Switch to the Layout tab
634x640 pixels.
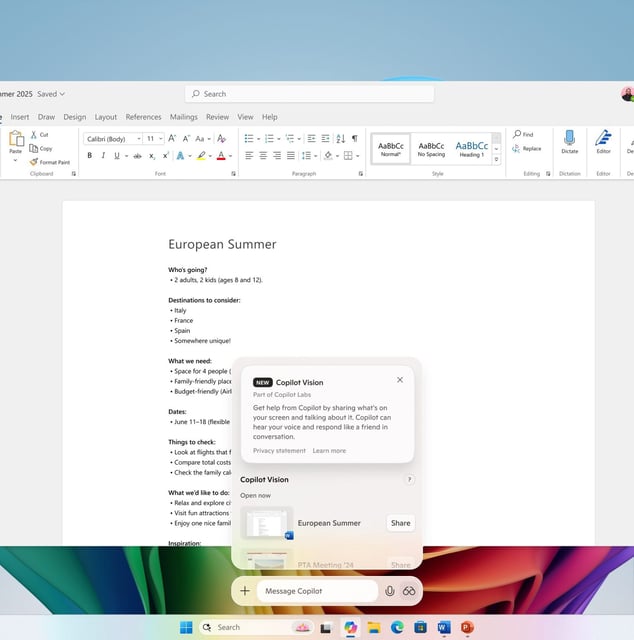(x=106, y=117)
